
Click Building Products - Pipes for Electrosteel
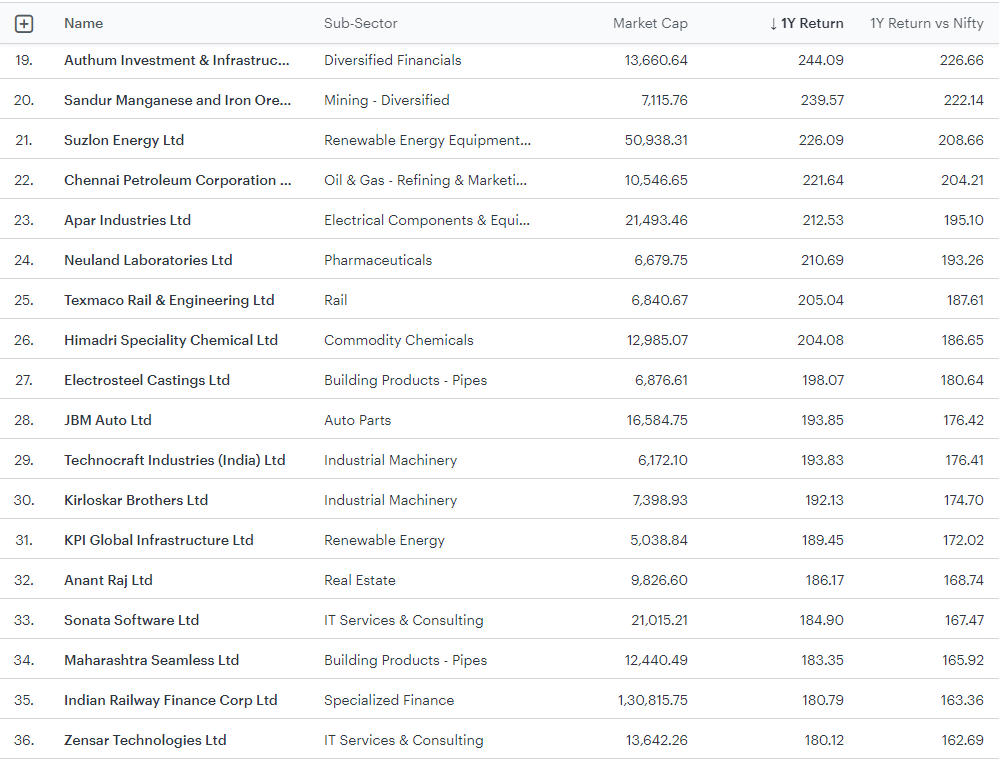click(405, 380)
